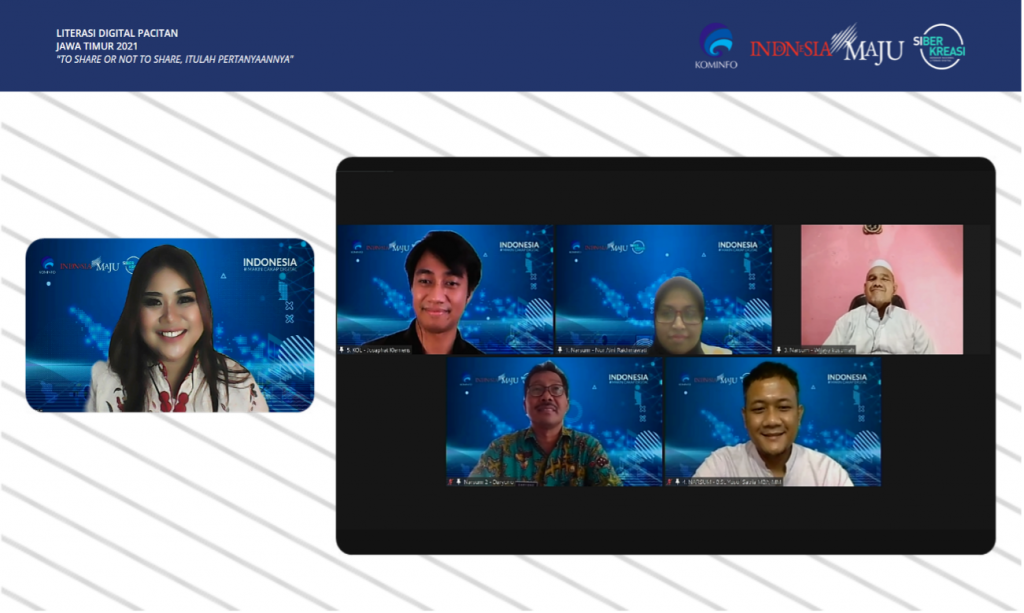
Task: Click the small Kominfo logo in host video
Action: coord(47,266)
